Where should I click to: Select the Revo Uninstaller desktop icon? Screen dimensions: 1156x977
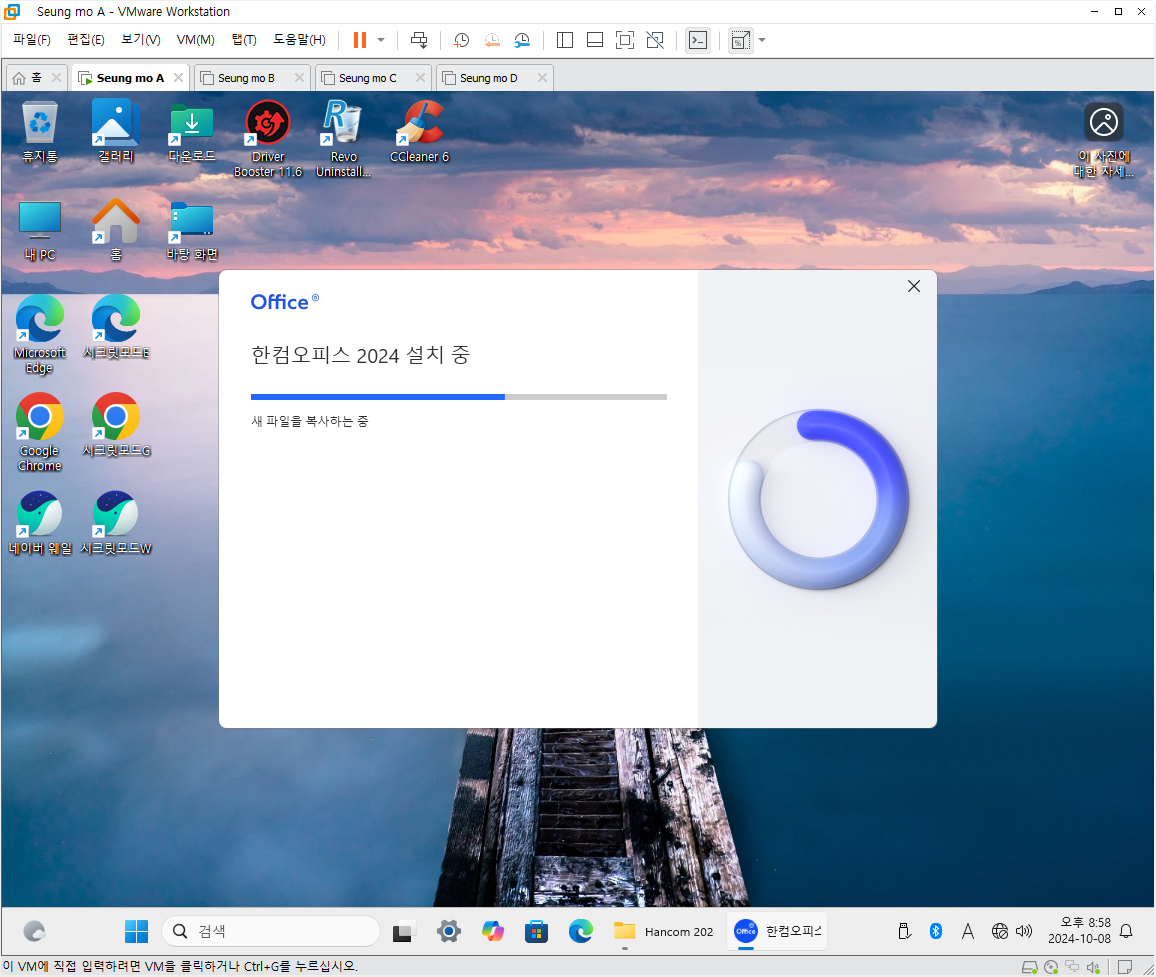click(x=344, y=139)
